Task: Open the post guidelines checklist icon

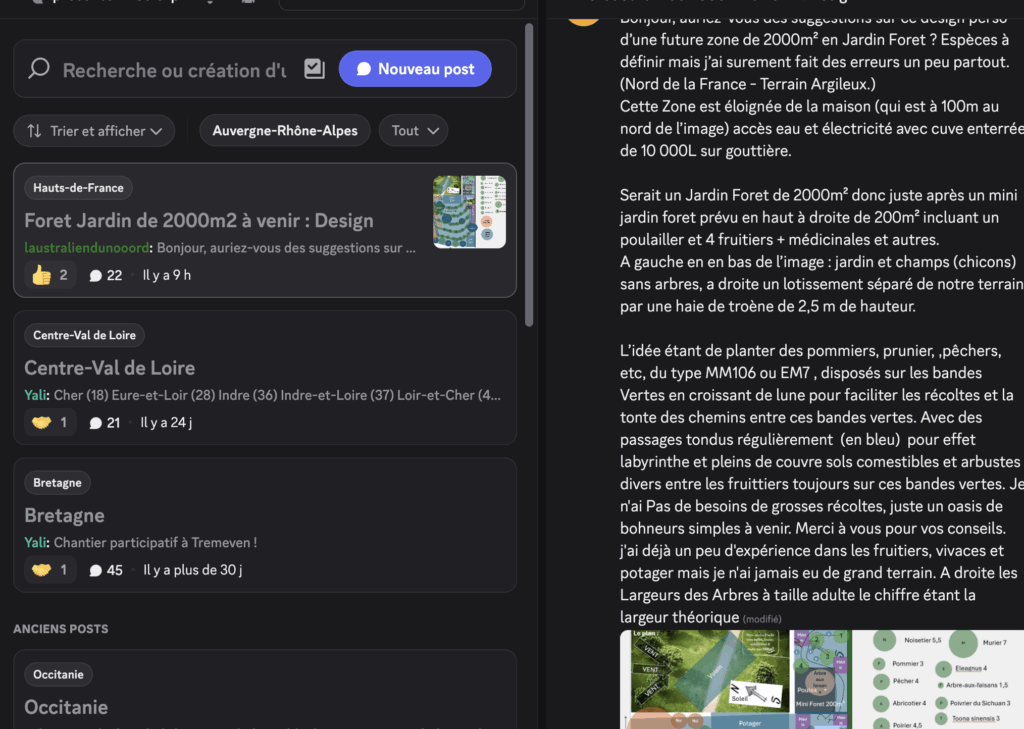Action: click(x=315, y=69)
